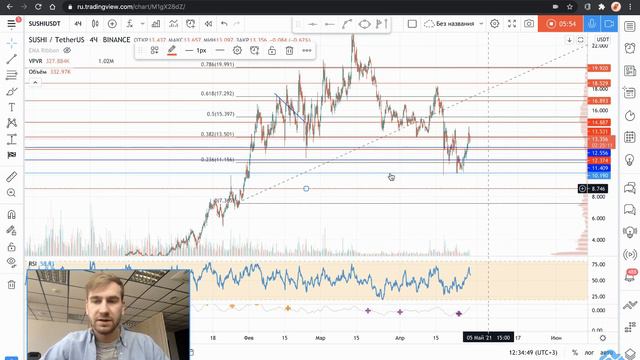
Task: Delete the selected drawing
Action: click(x=289, y=51)
